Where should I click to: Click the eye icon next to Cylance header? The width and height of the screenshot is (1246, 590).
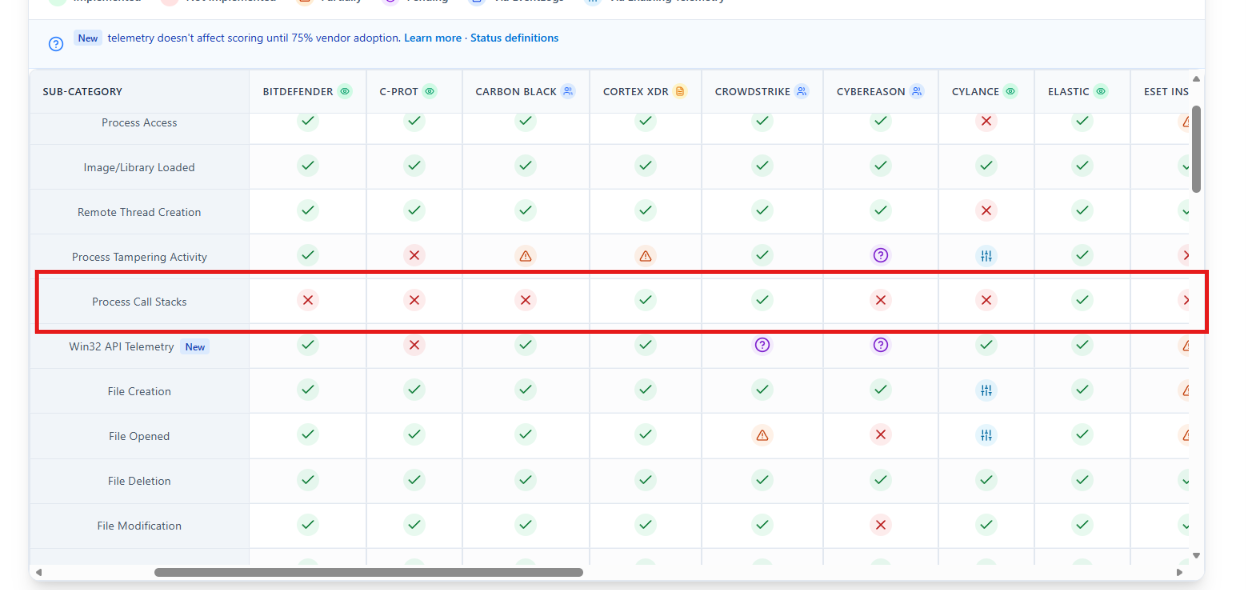1011,91
